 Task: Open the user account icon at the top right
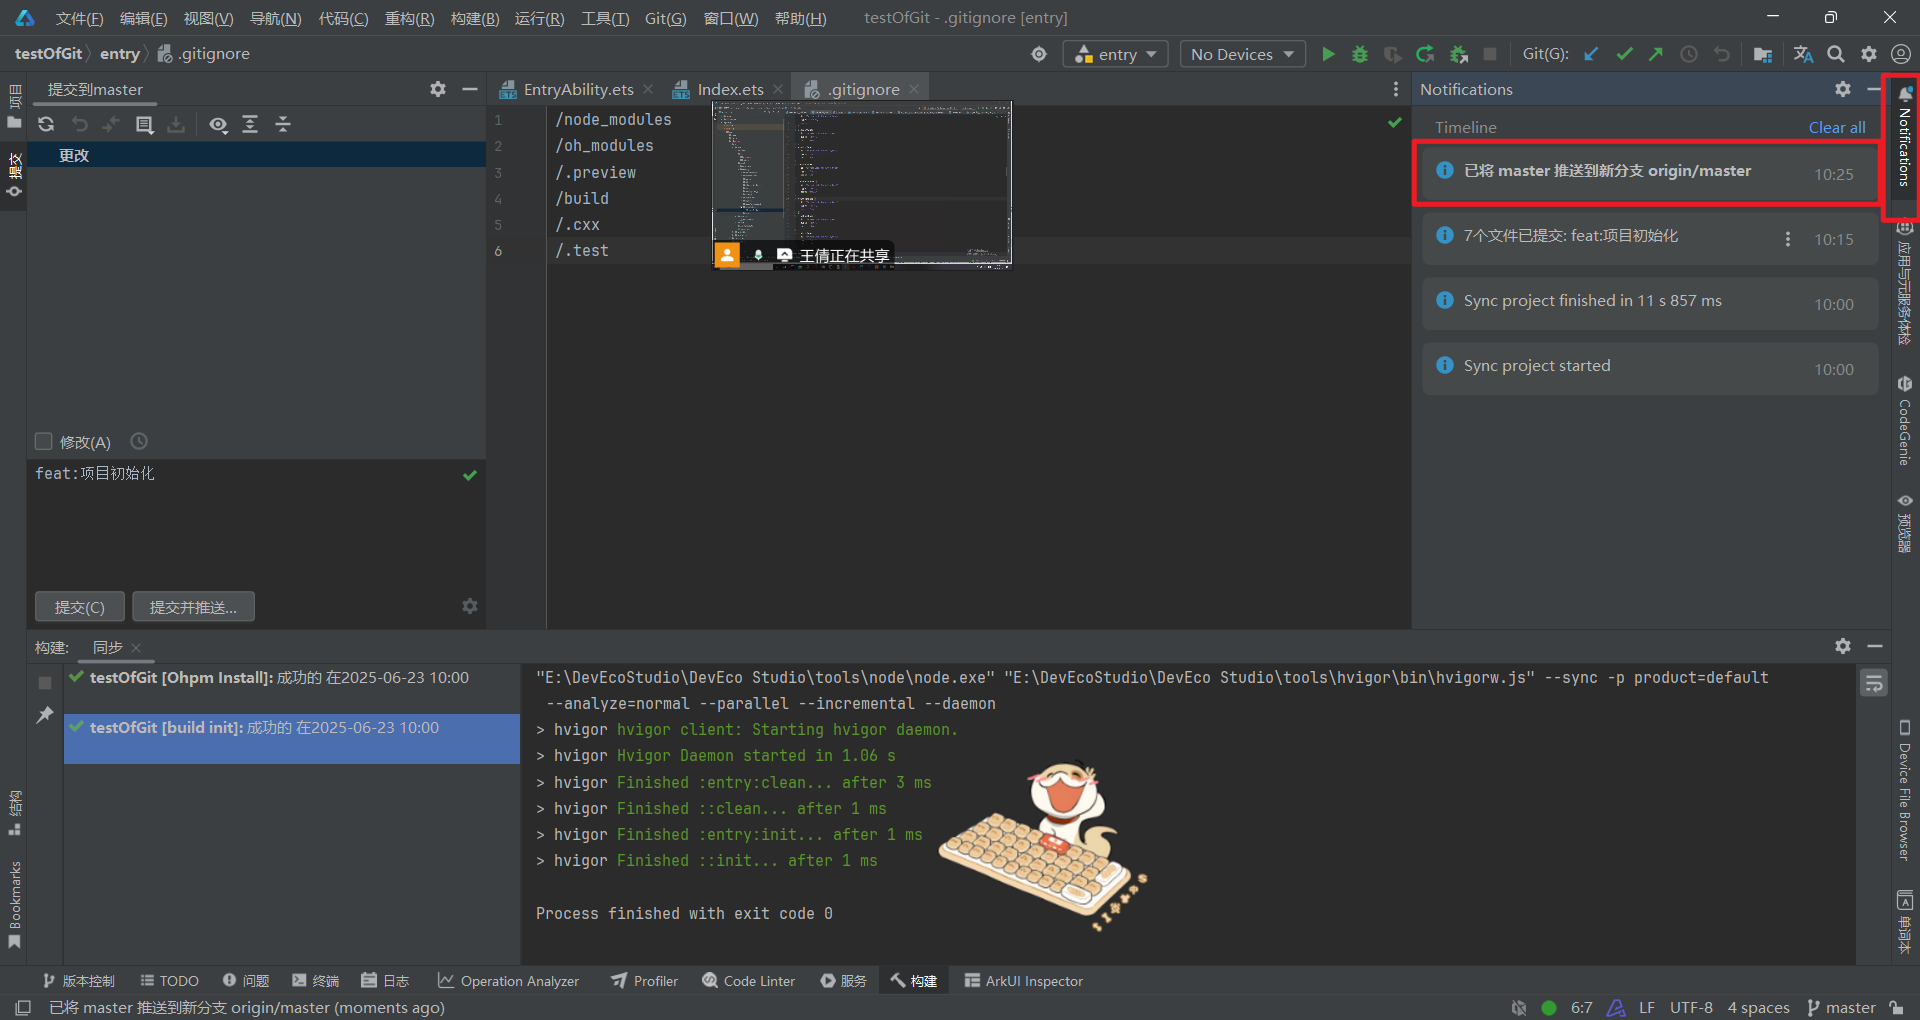1901,54
